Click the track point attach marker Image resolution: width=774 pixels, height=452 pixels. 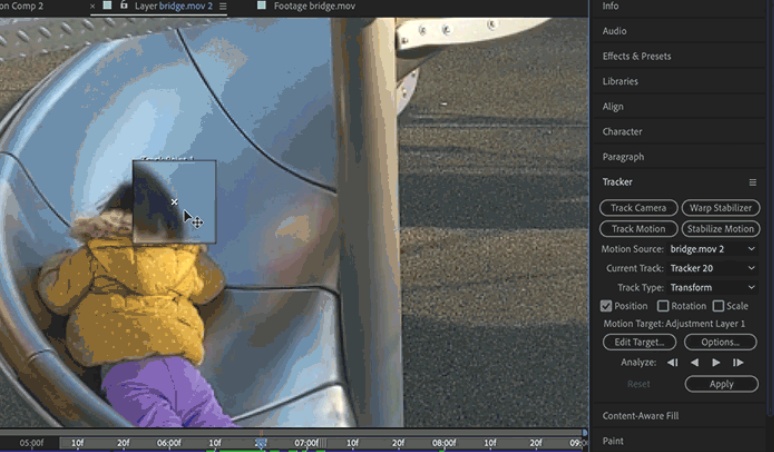point(174,202)
